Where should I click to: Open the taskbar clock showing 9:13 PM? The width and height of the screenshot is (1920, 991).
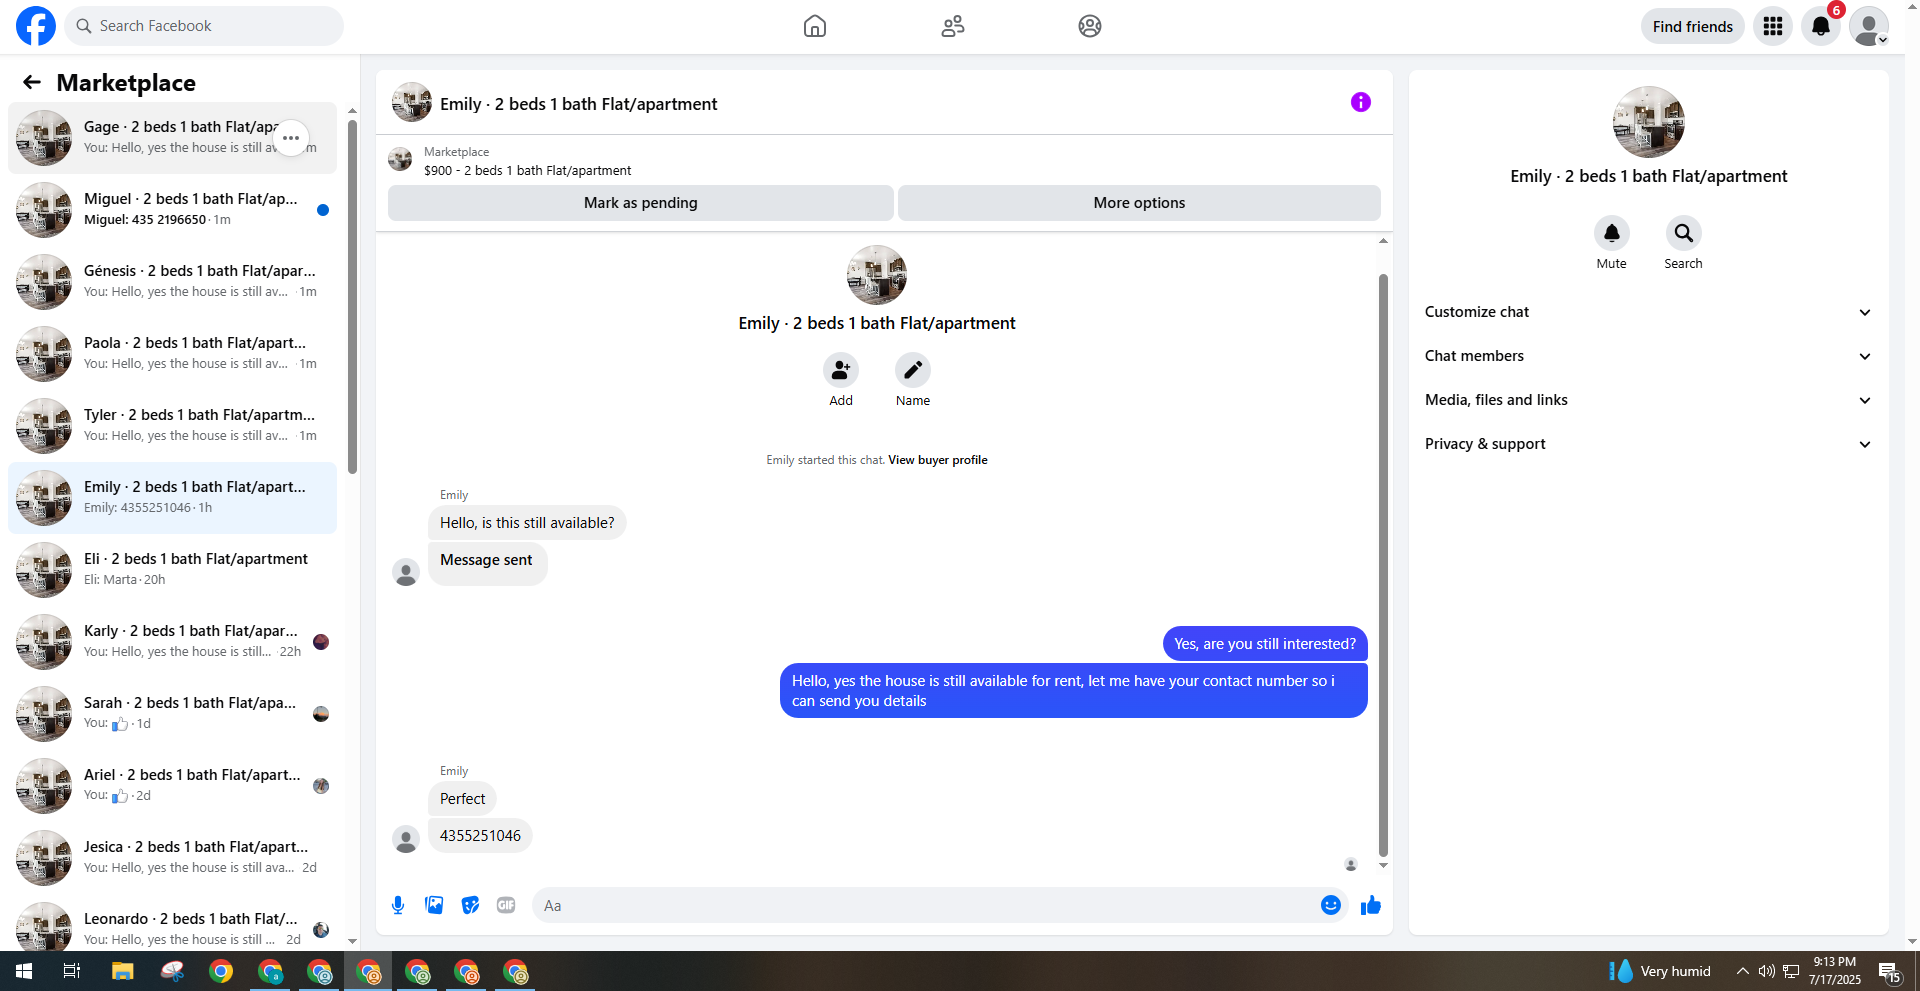(x=1835, y=971)
